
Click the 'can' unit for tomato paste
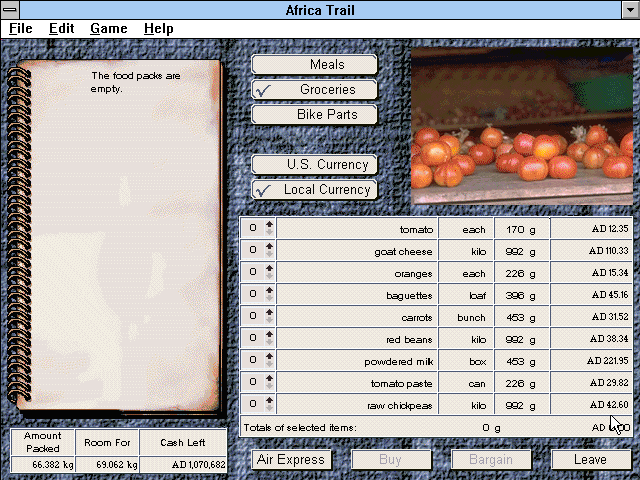477,384
